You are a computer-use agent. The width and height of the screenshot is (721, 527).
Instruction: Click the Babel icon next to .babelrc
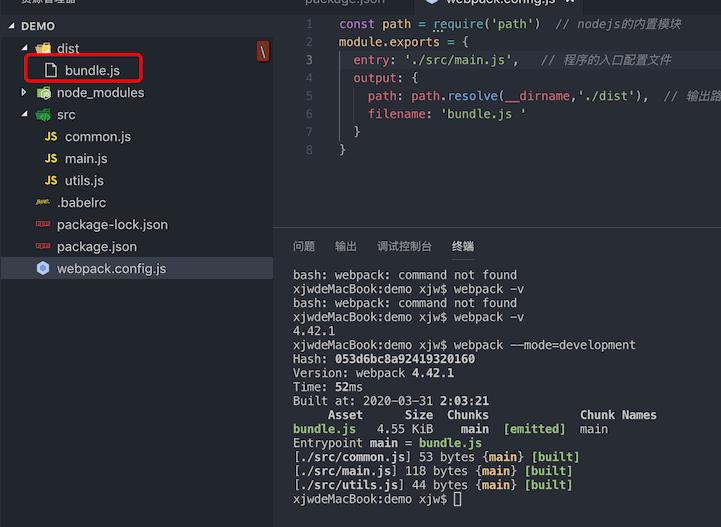pyautogui.click(x=43, y=202)
